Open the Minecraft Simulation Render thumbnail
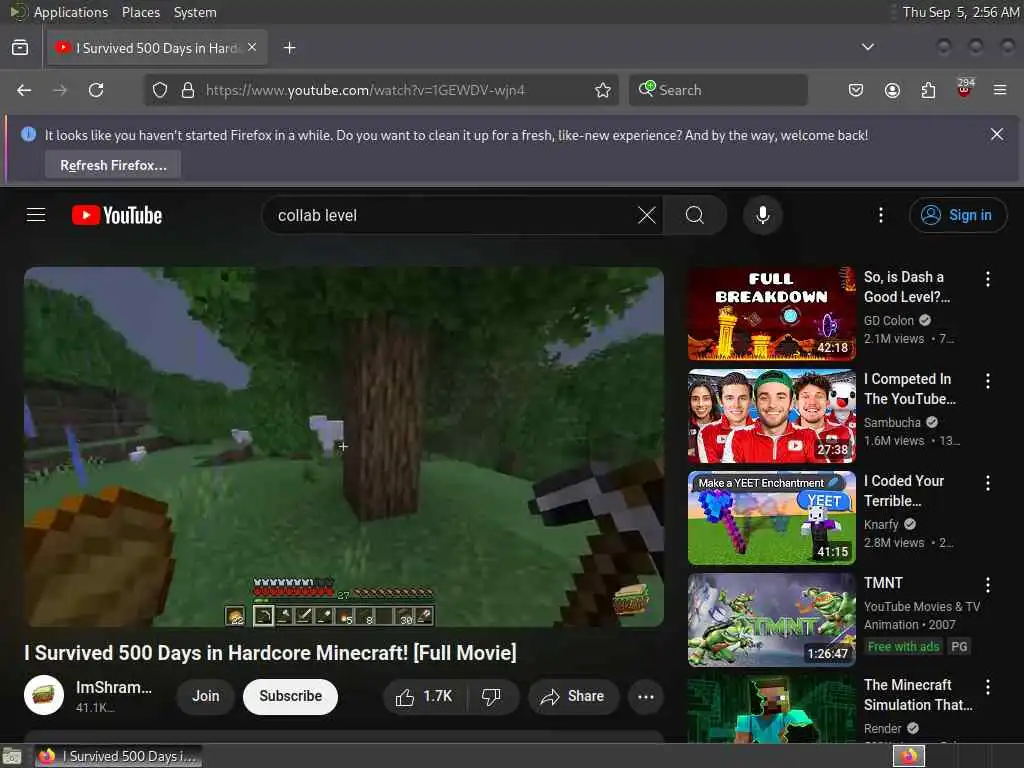 click(x=771, y=709)
